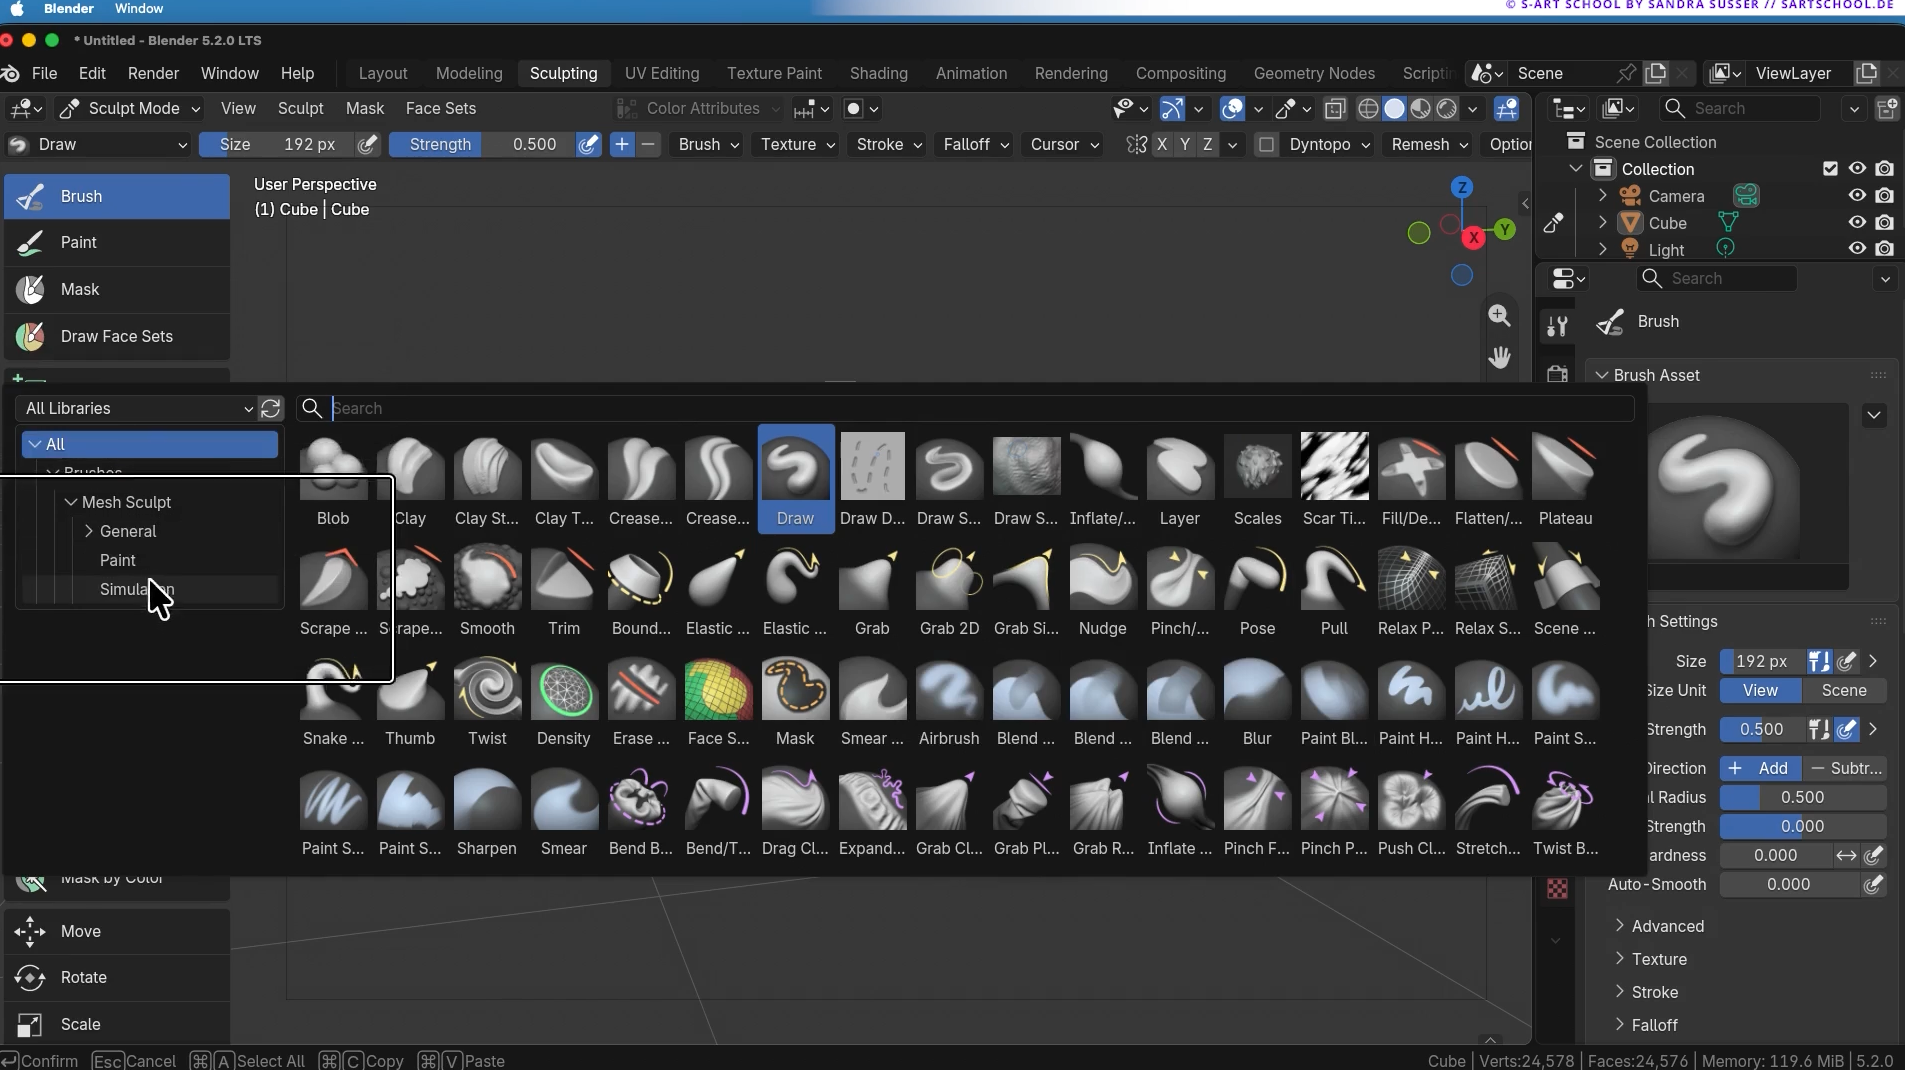Image resolution: width=1905 pixels, height=1070 pixels.
Task: Click the pan view hand icon
Action: pyautogui.click(x=1499, y=357)
